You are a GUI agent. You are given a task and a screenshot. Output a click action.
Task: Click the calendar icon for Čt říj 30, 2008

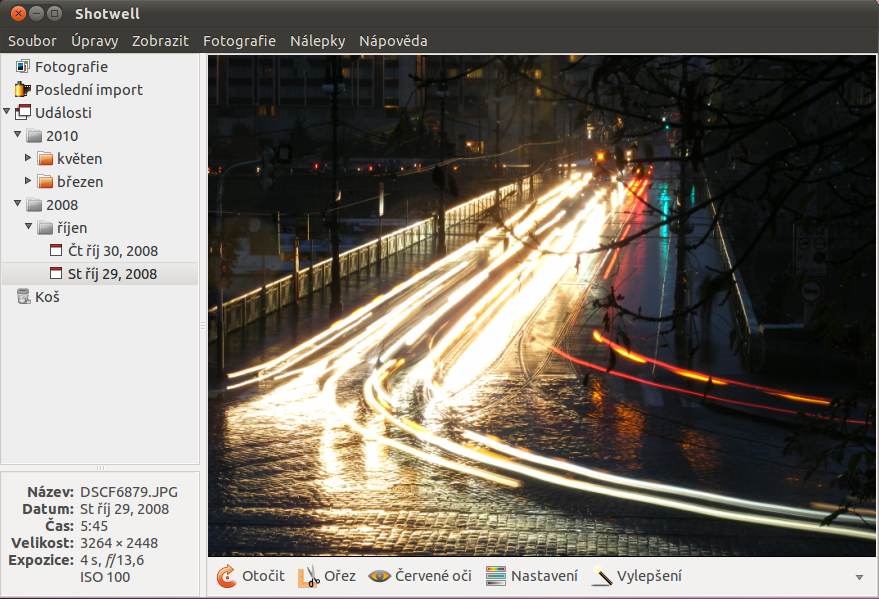pos(55,250)
